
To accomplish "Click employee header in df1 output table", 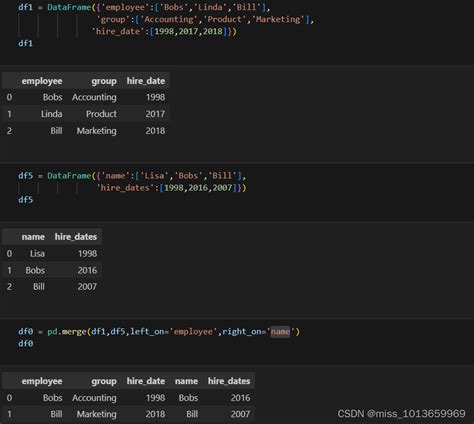I will 42,81.
